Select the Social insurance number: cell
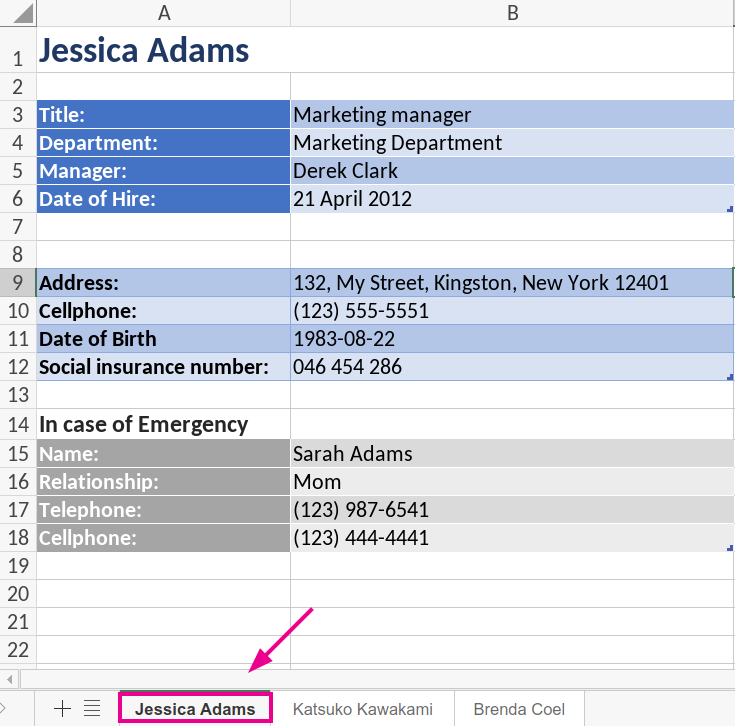 coord(164,367)
